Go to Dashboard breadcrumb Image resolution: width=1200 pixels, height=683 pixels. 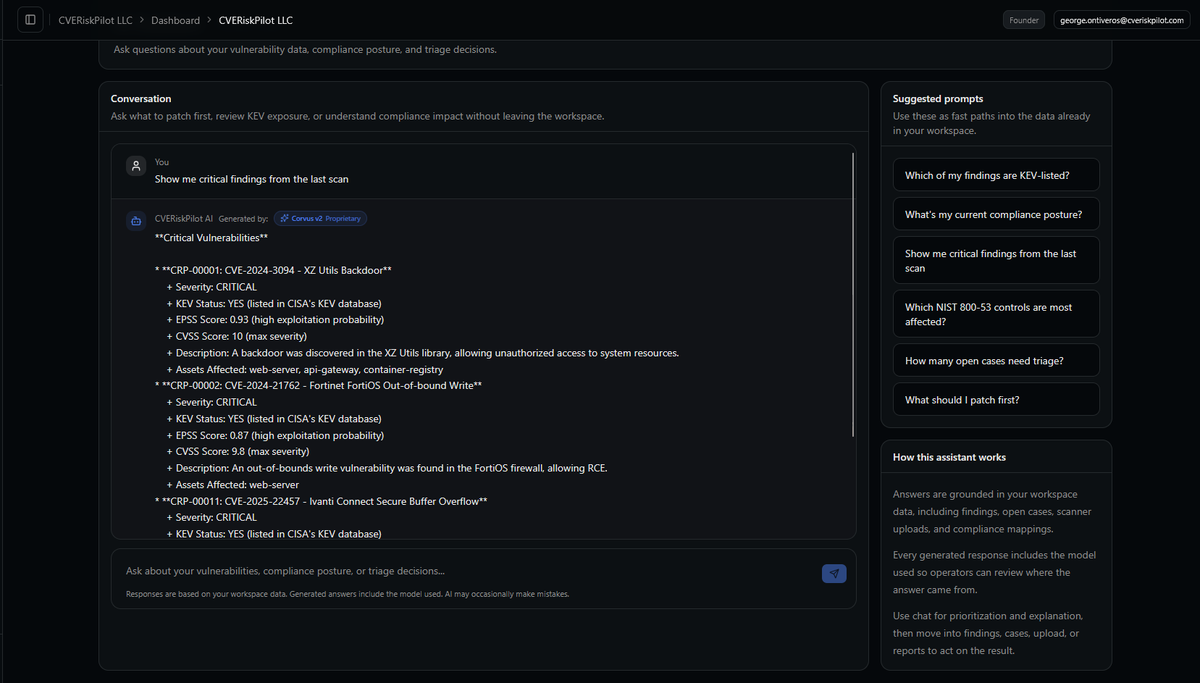pos(175,20)
